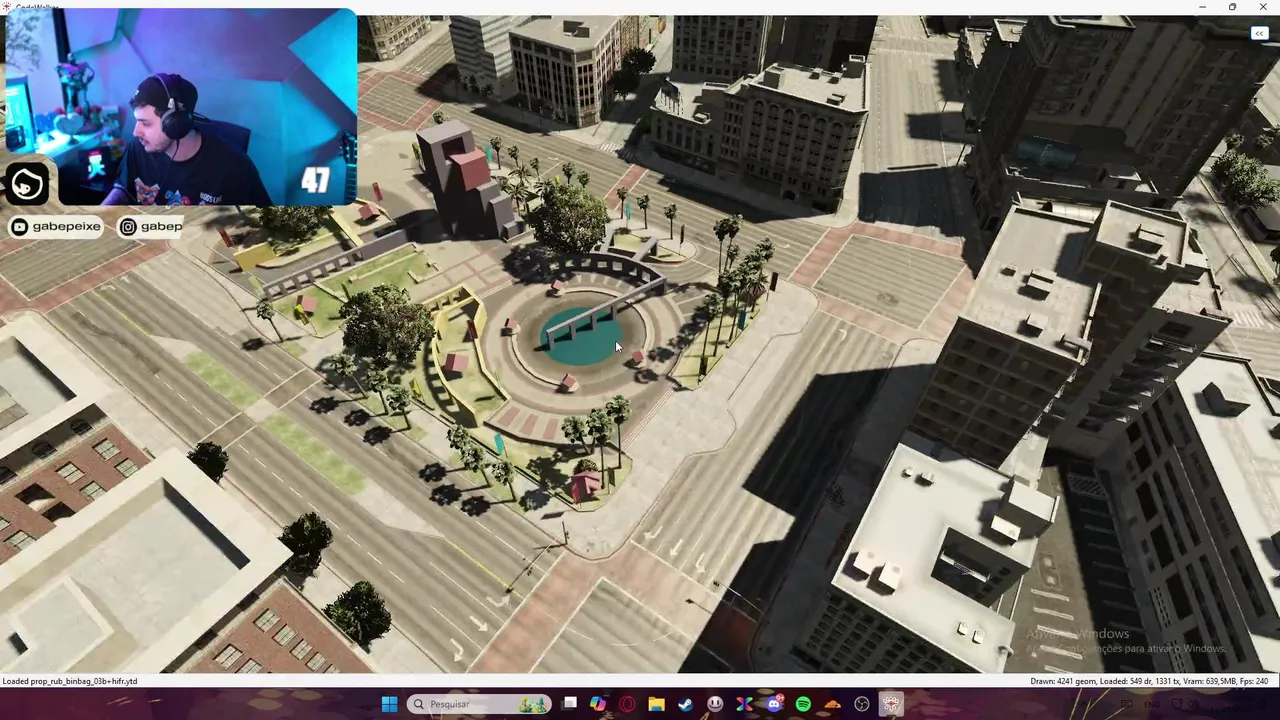The width and height of the screenshot is (1280, 720).
Task: Open the colorful X-shaped taskbar icon
Action: tap(744, 704)
